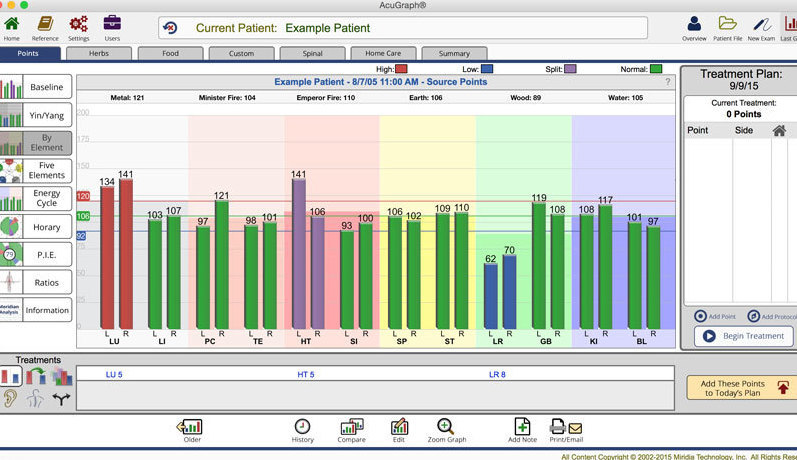Click Add These Points to Today's Plan
The image size is (797, 460).
741,388
